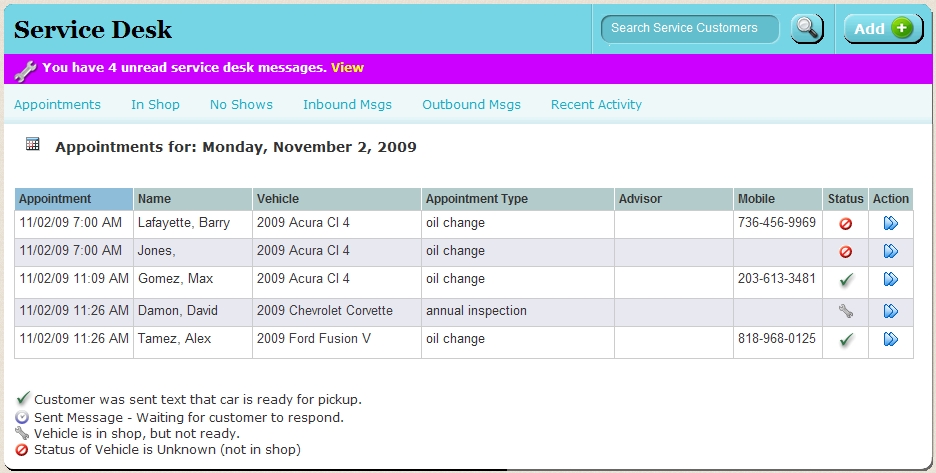Click mobile number 818-968-0125

pos(777,339)
